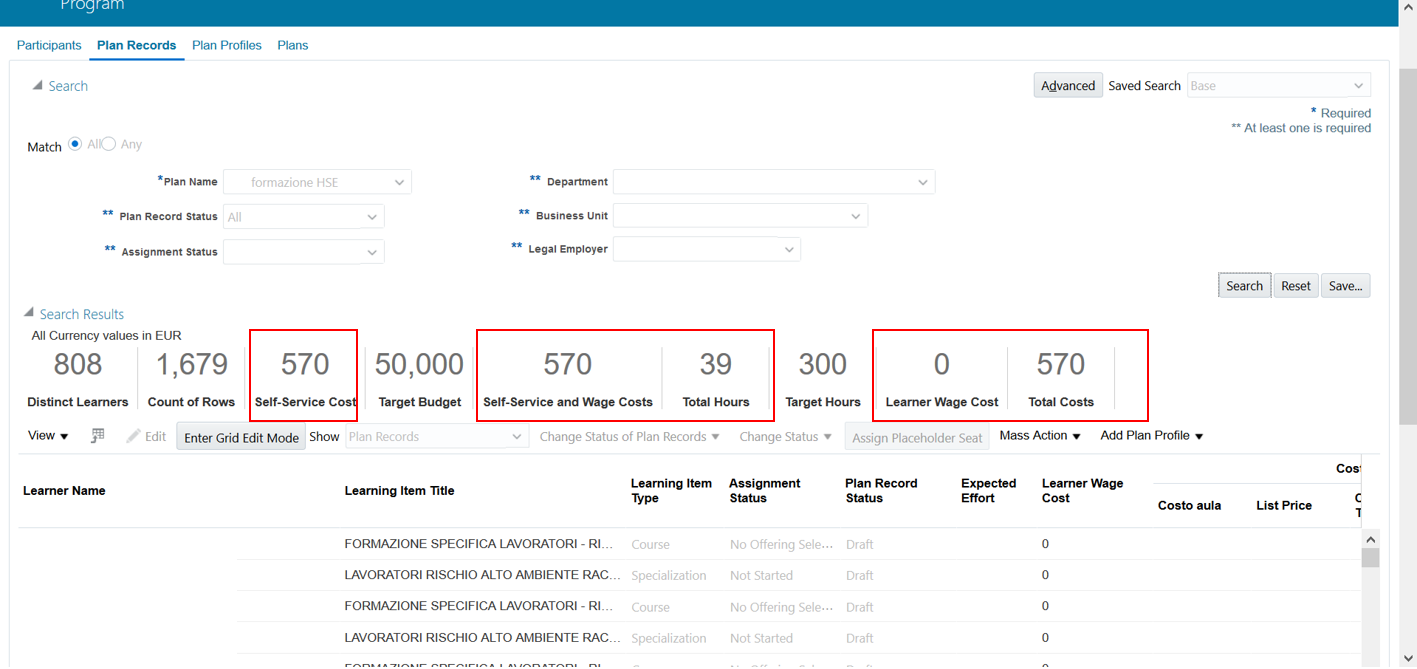The width and height of the screenshot is (1417, 669).
Task: Click the 1,679 Count of Rows tile
Action: 191,378
